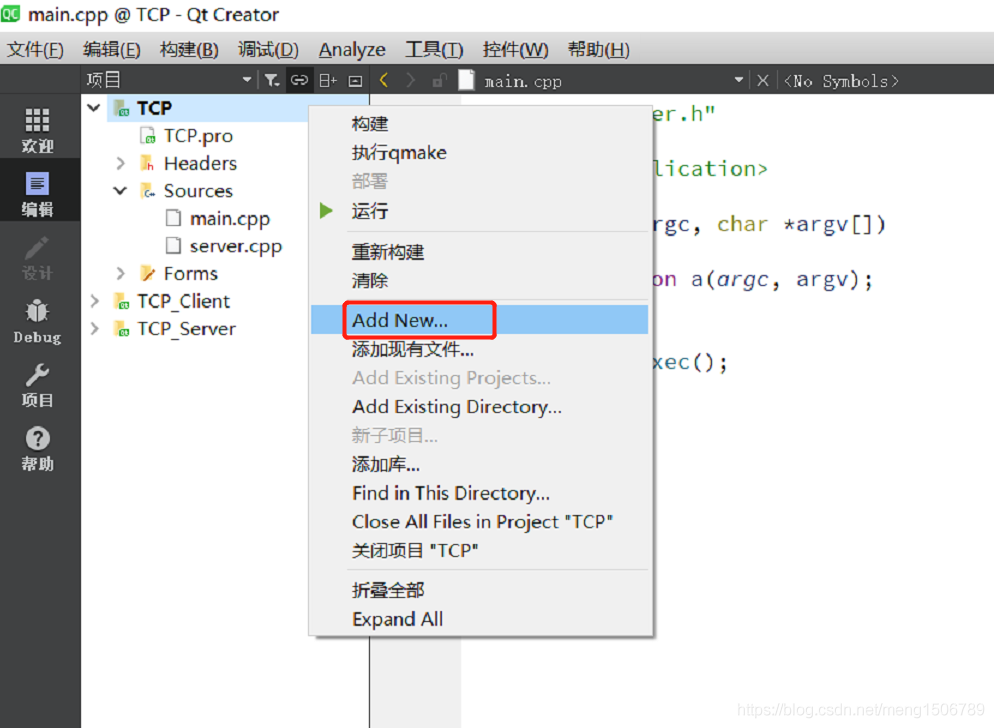
Task: Select the Forms tree item
Action: click(191, 273)
